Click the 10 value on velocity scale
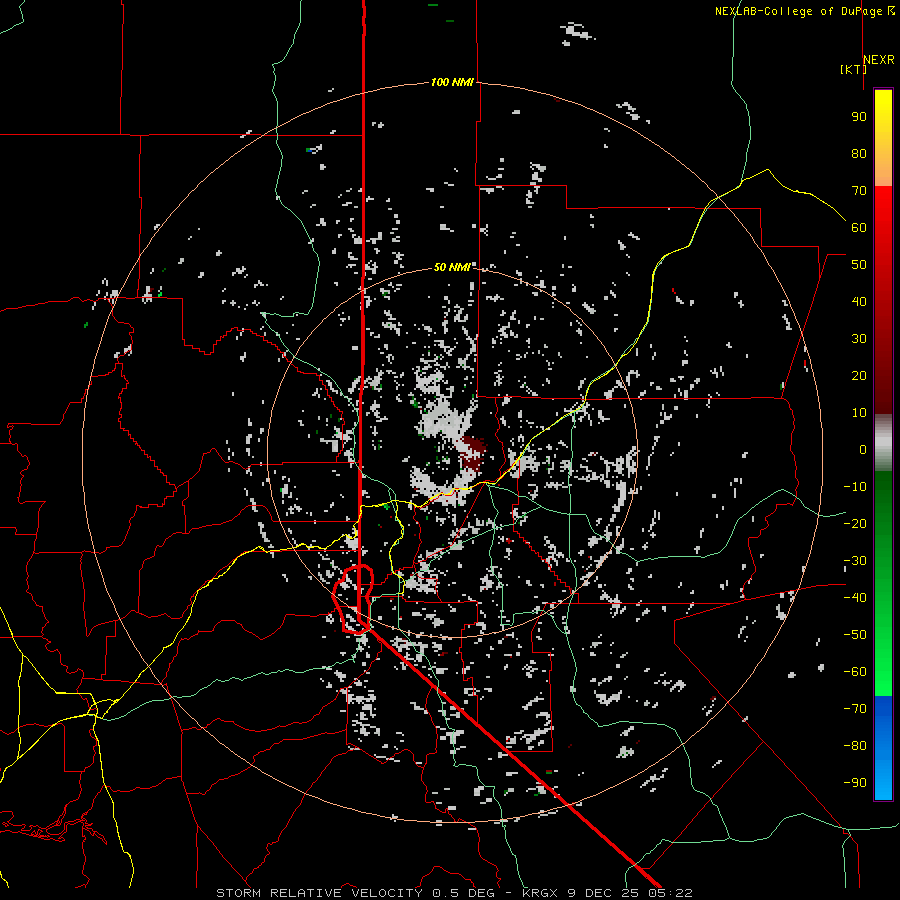This screenshot has width=900, height=900. 859,413
